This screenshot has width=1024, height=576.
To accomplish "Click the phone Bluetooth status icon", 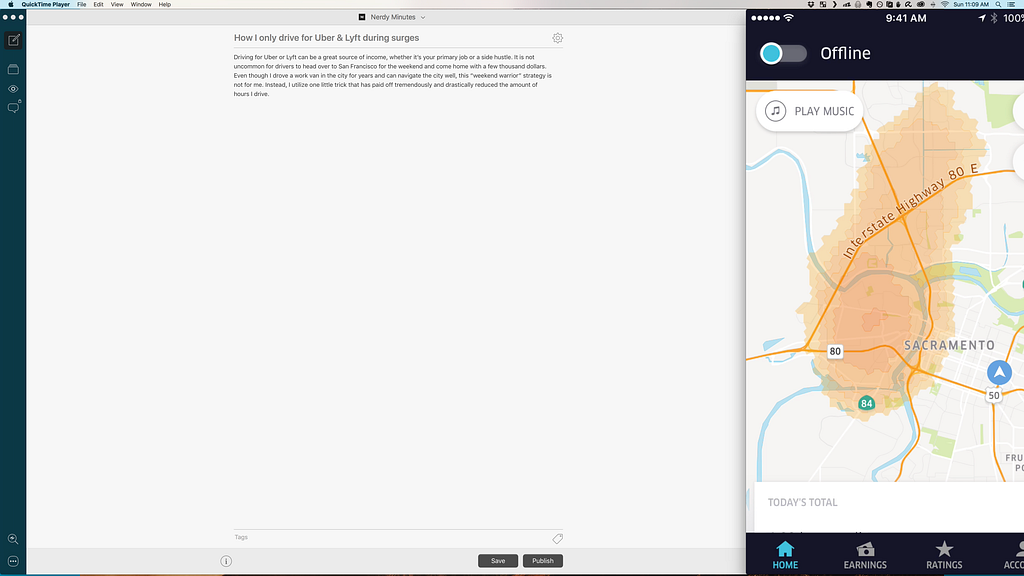I will coord(994,18).
